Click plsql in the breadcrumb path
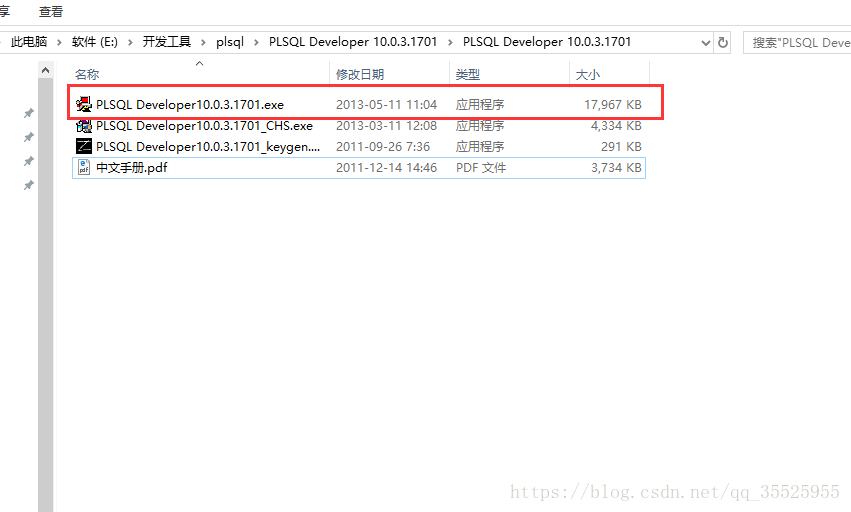This screenshot has height=512, width=851. tap(230, 42)
